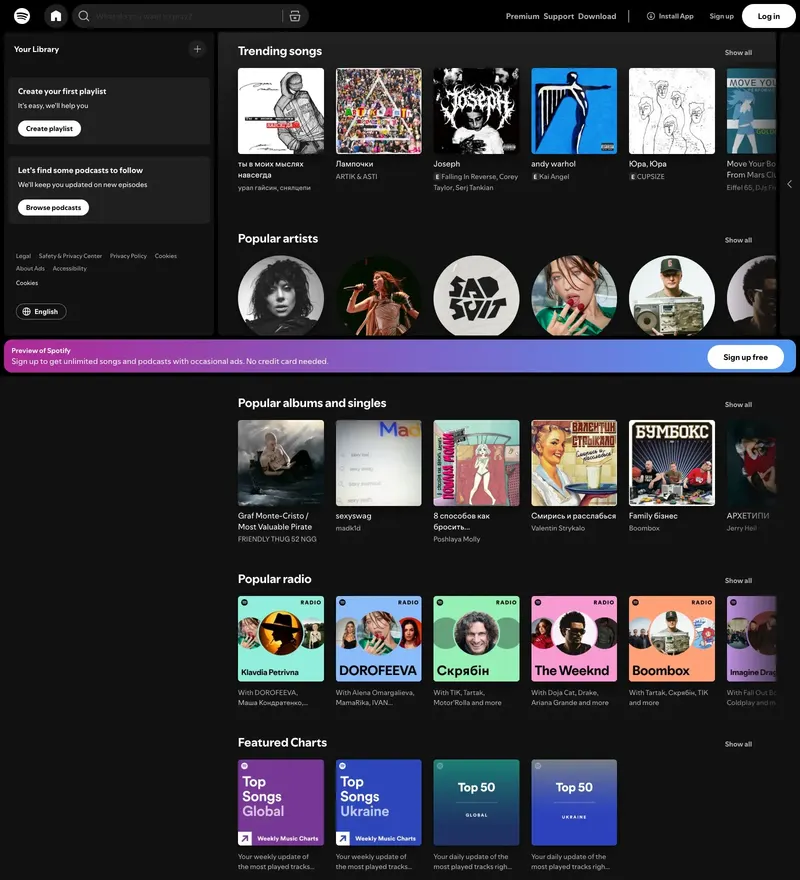
Task: Open the Лампочки song cover
Action: [378, 111]
